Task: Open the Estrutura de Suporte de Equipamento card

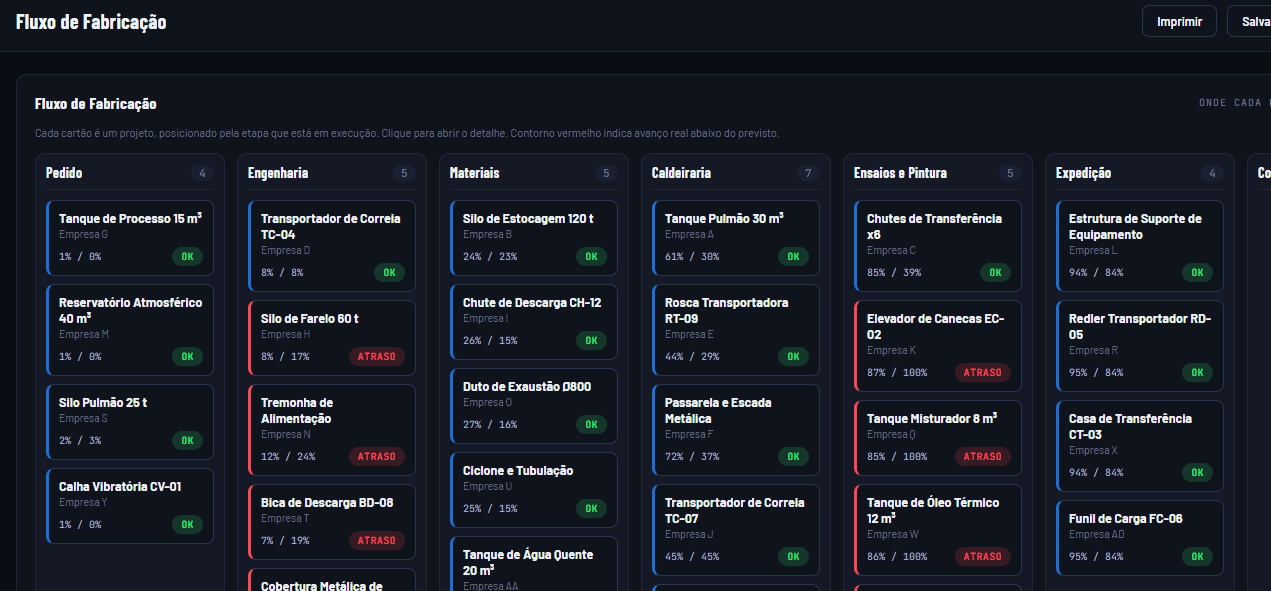Action: click(x=1140, y=246)
